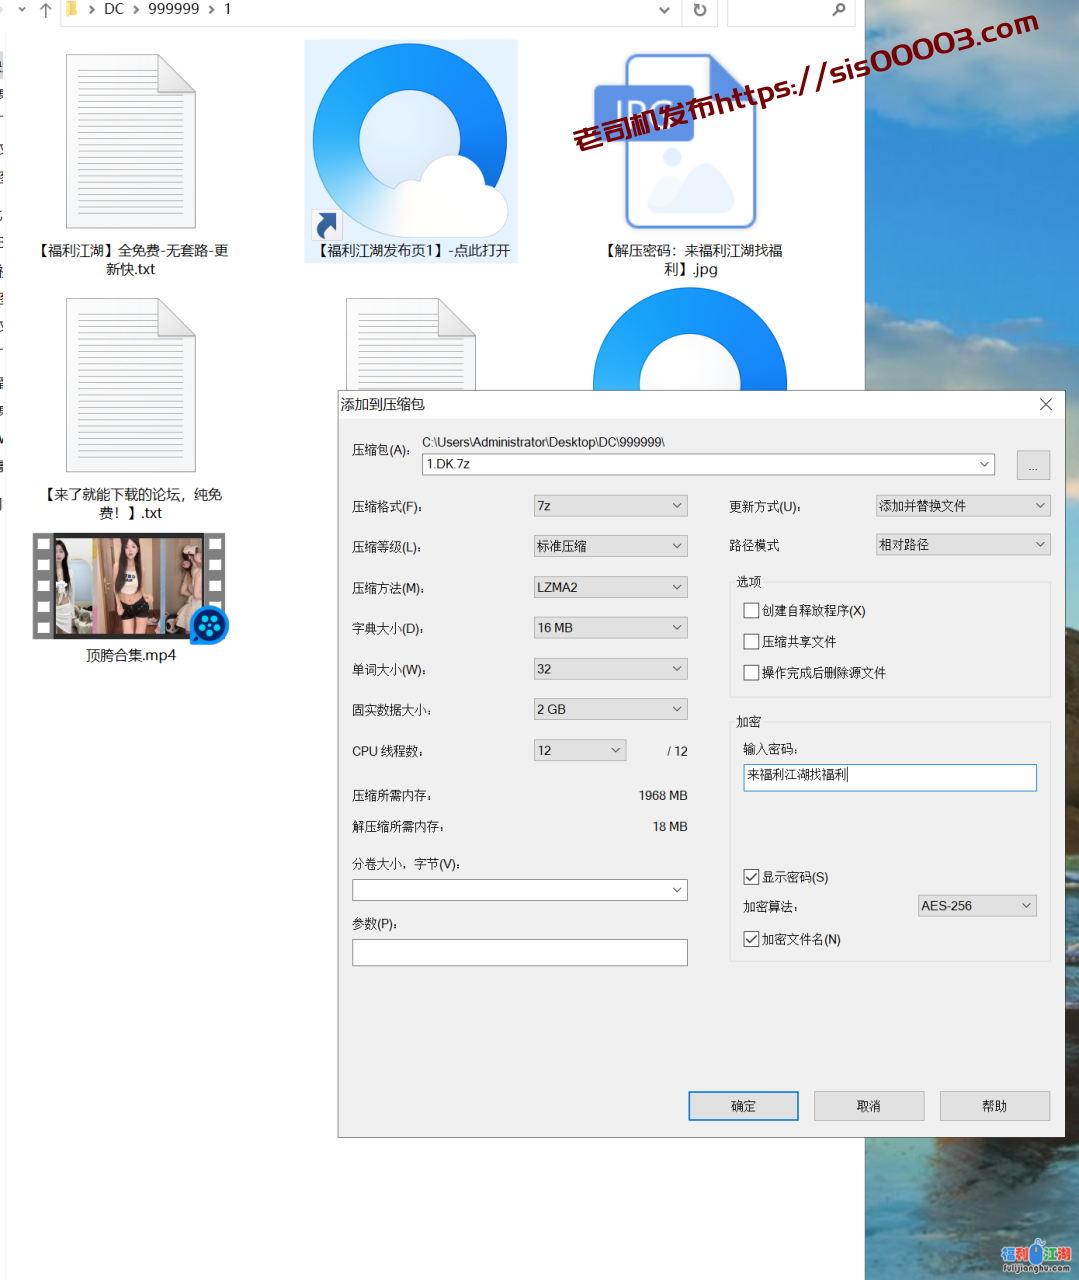Screen dimensions: 1079x1280
Task: Toggle 操作完成后删除源文件 checkbox
Action: (x=751, y=673)
